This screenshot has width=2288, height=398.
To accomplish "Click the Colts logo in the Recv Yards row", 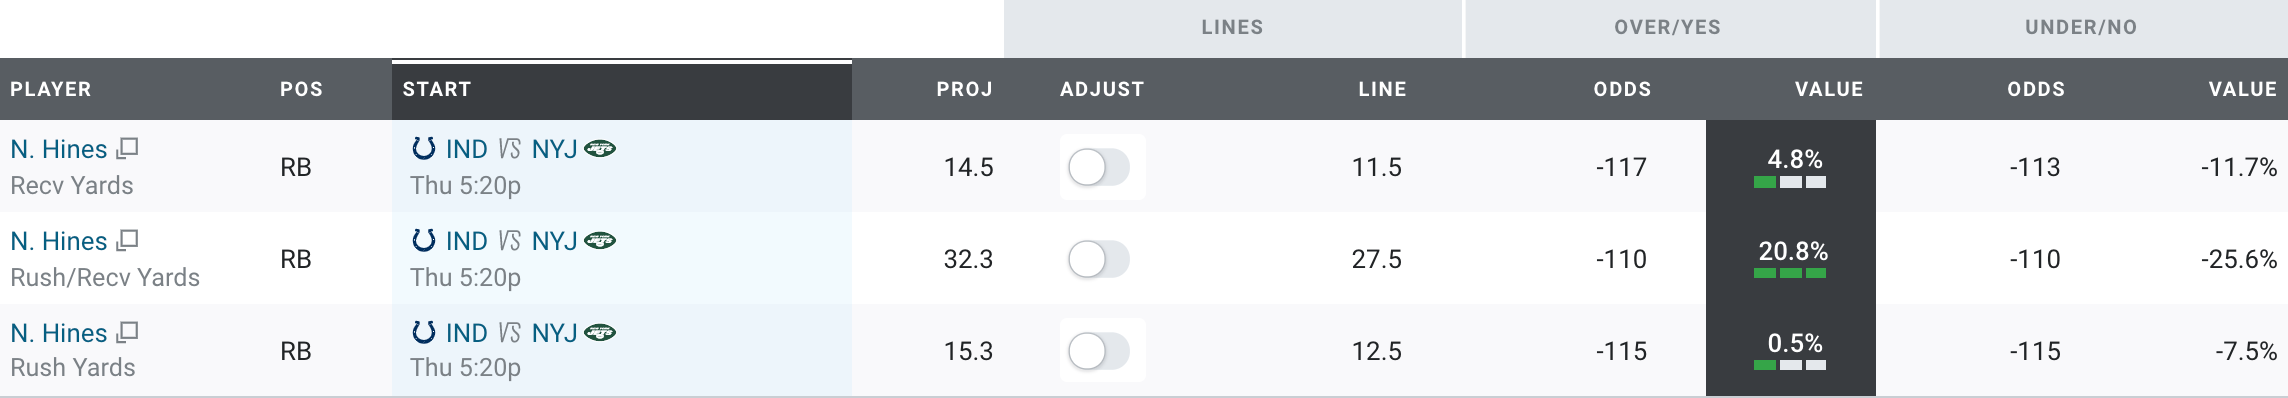I will pyautogui.click(x=424, y=149).
